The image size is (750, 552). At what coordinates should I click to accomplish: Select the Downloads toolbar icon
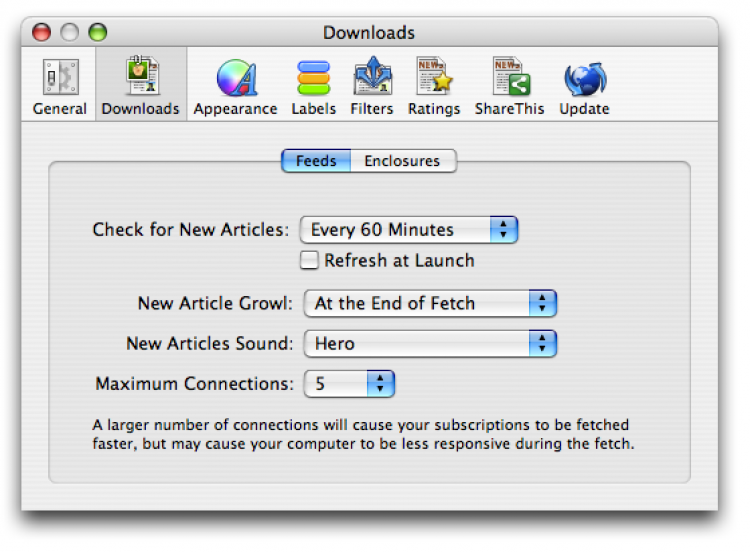coord(141,86)
